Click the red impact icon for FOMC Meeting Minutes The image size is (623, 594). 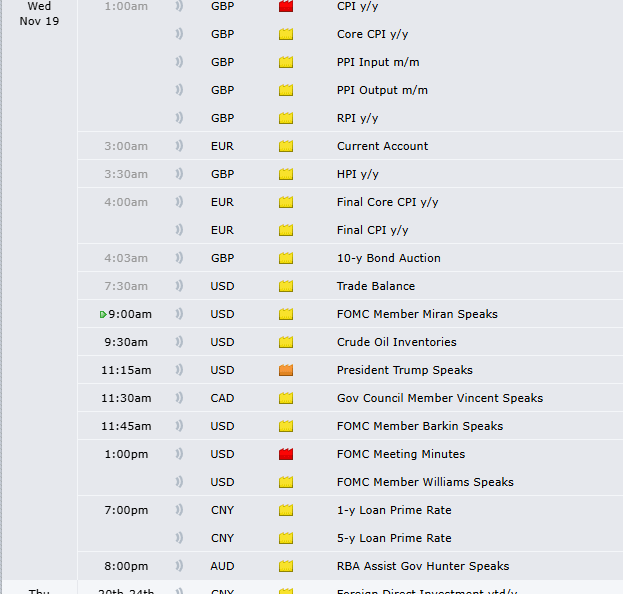coord(286,454)
